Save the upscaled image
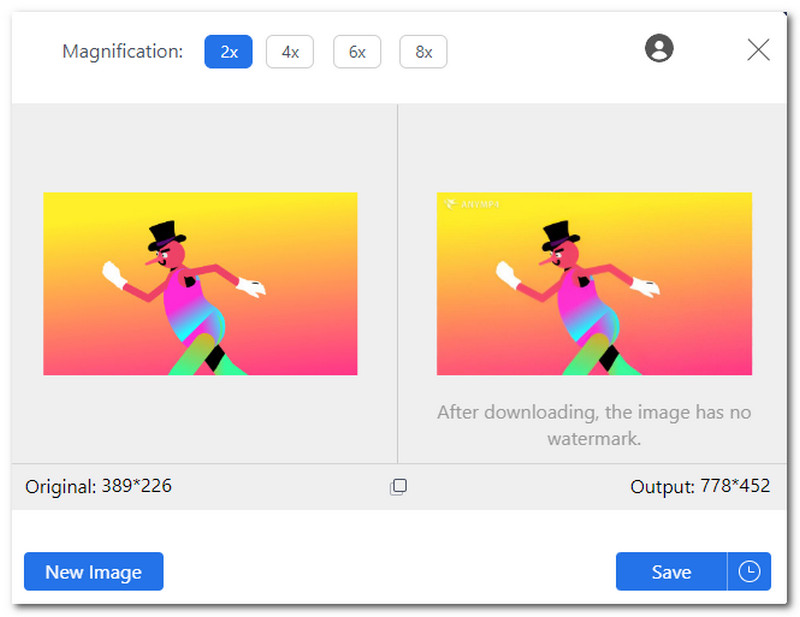The height and width of the screenshot is (617, 800). (671, 572)
